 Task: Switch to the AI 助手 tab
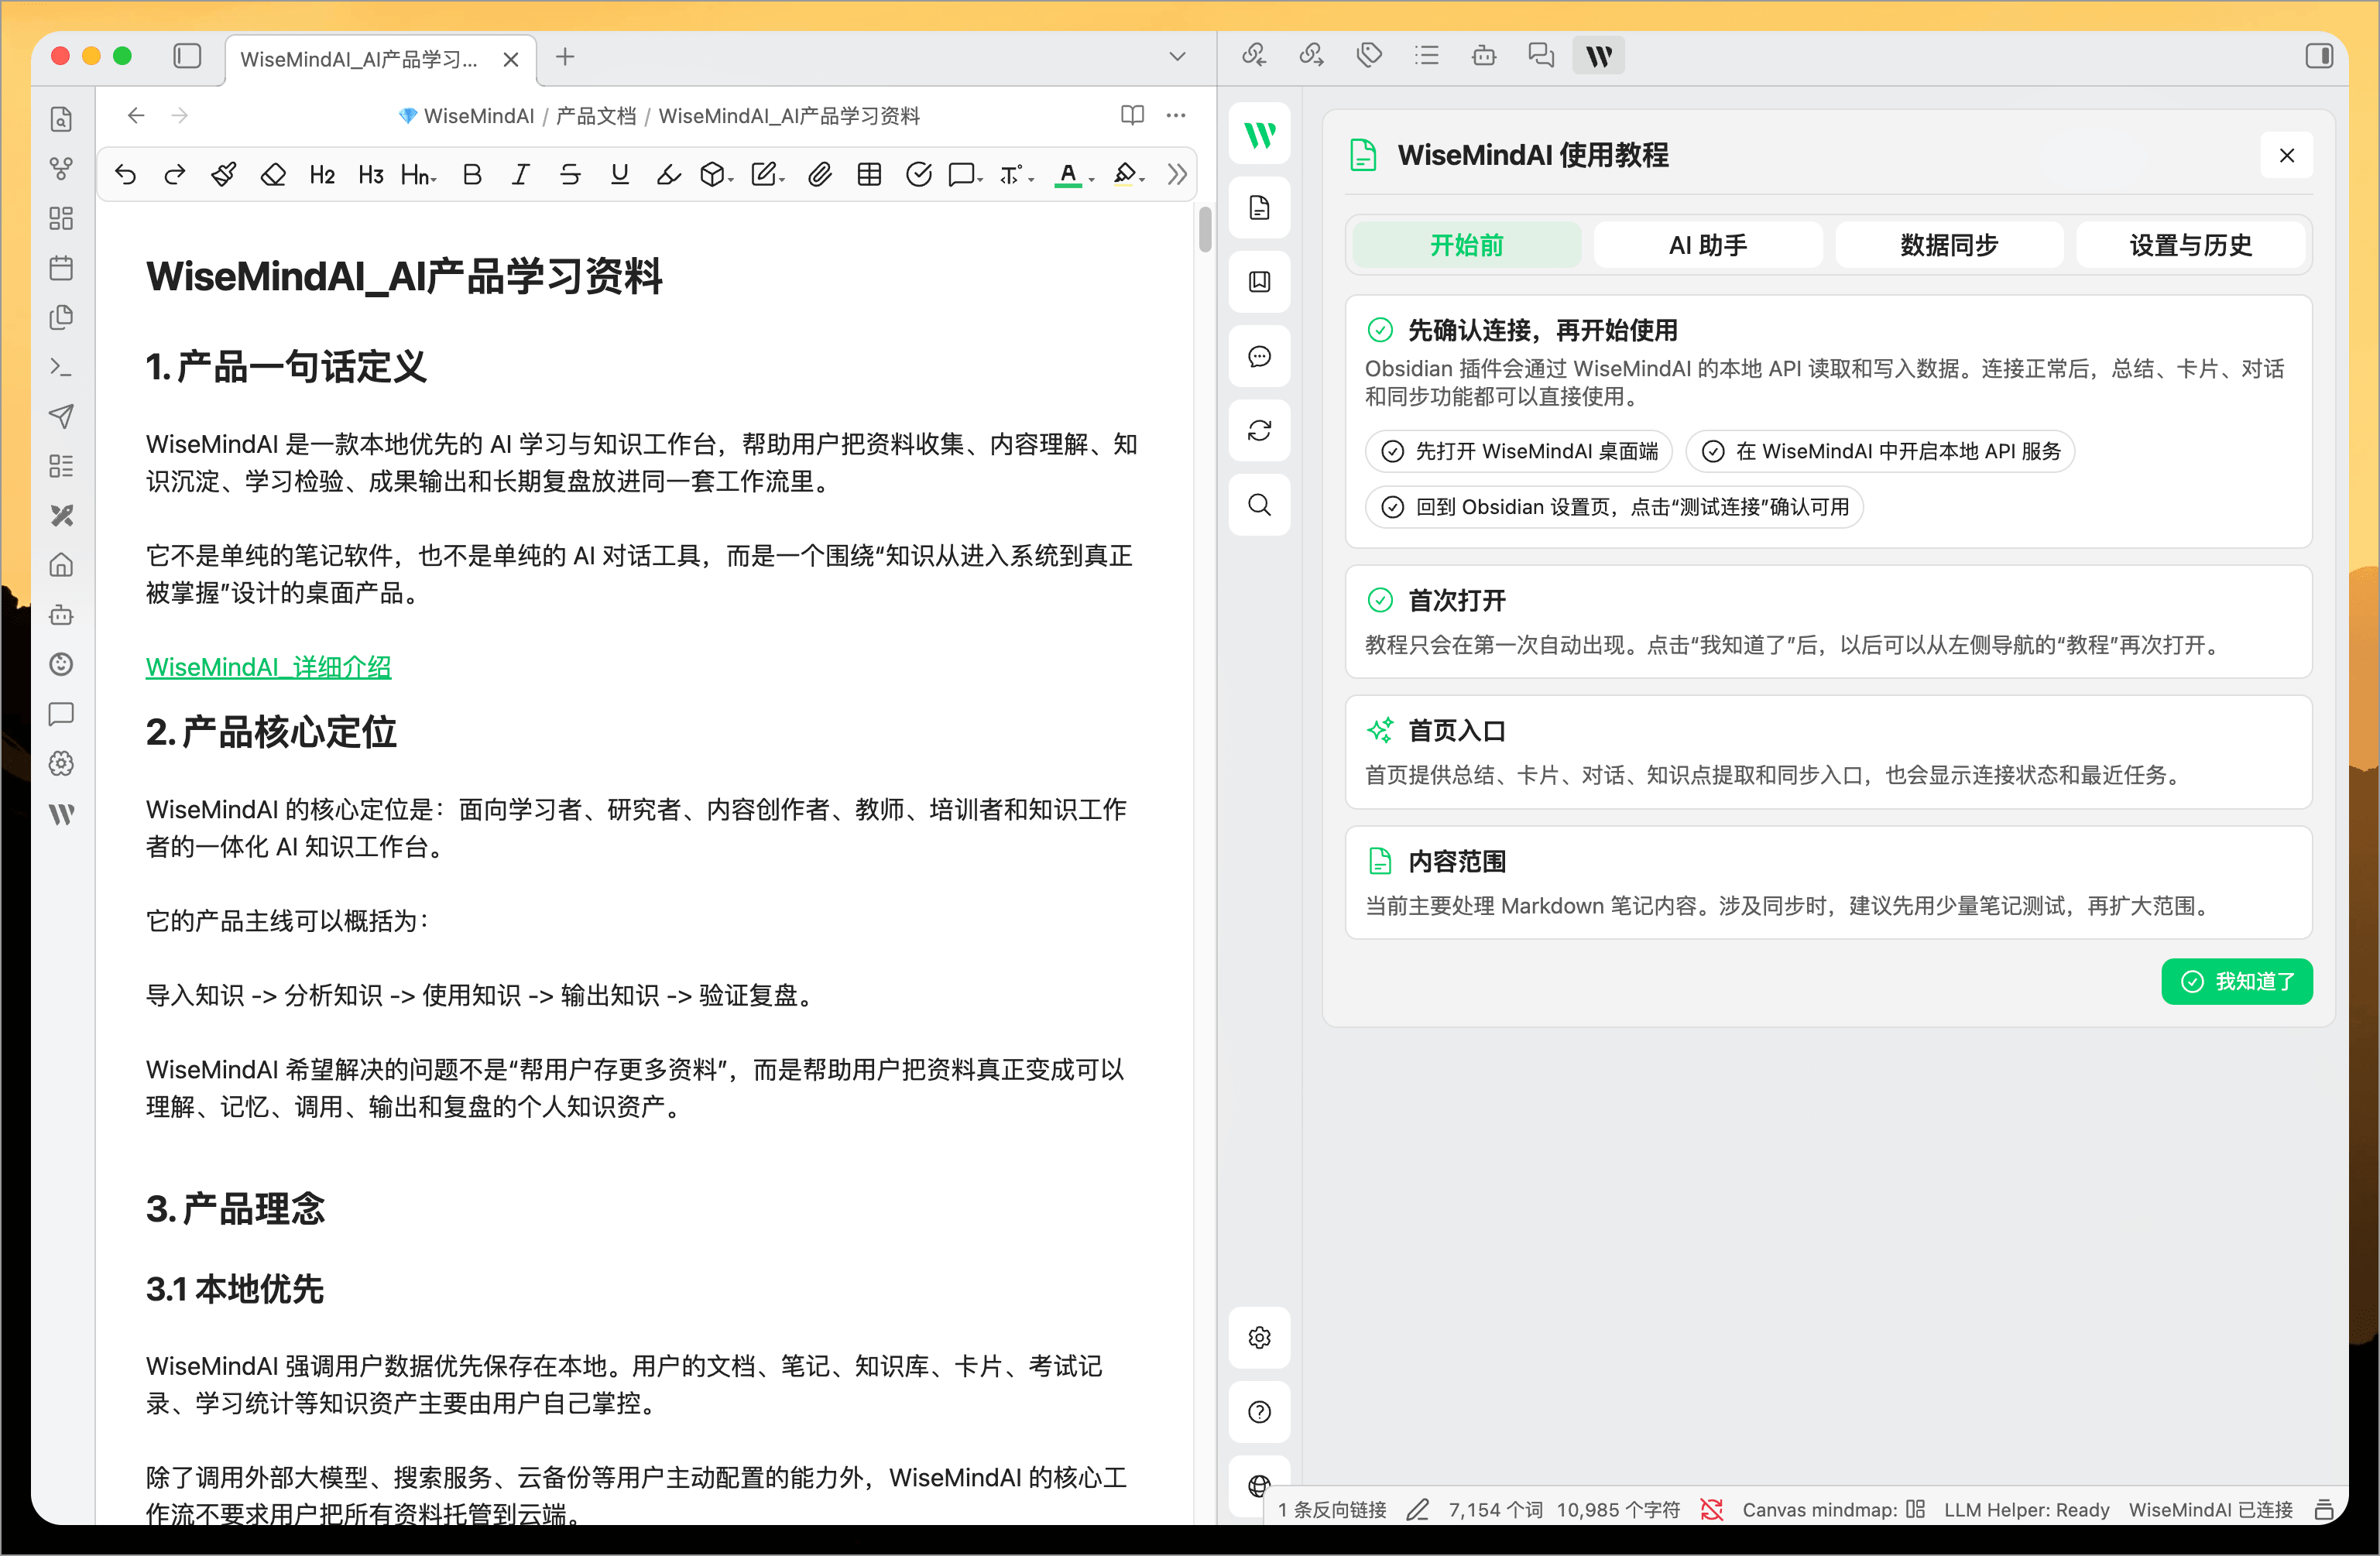tap(1707, 245)
